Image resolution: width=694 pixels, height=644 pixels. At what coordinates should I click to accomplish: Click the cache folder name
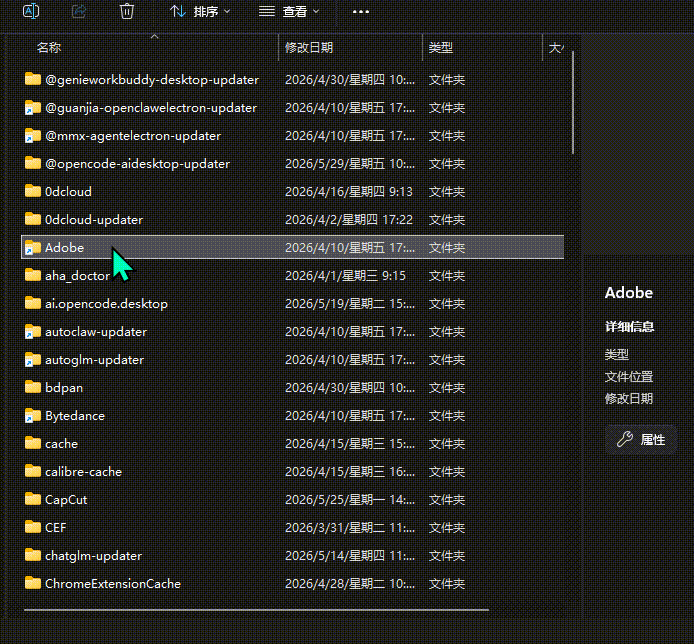[x=61, y=443]
